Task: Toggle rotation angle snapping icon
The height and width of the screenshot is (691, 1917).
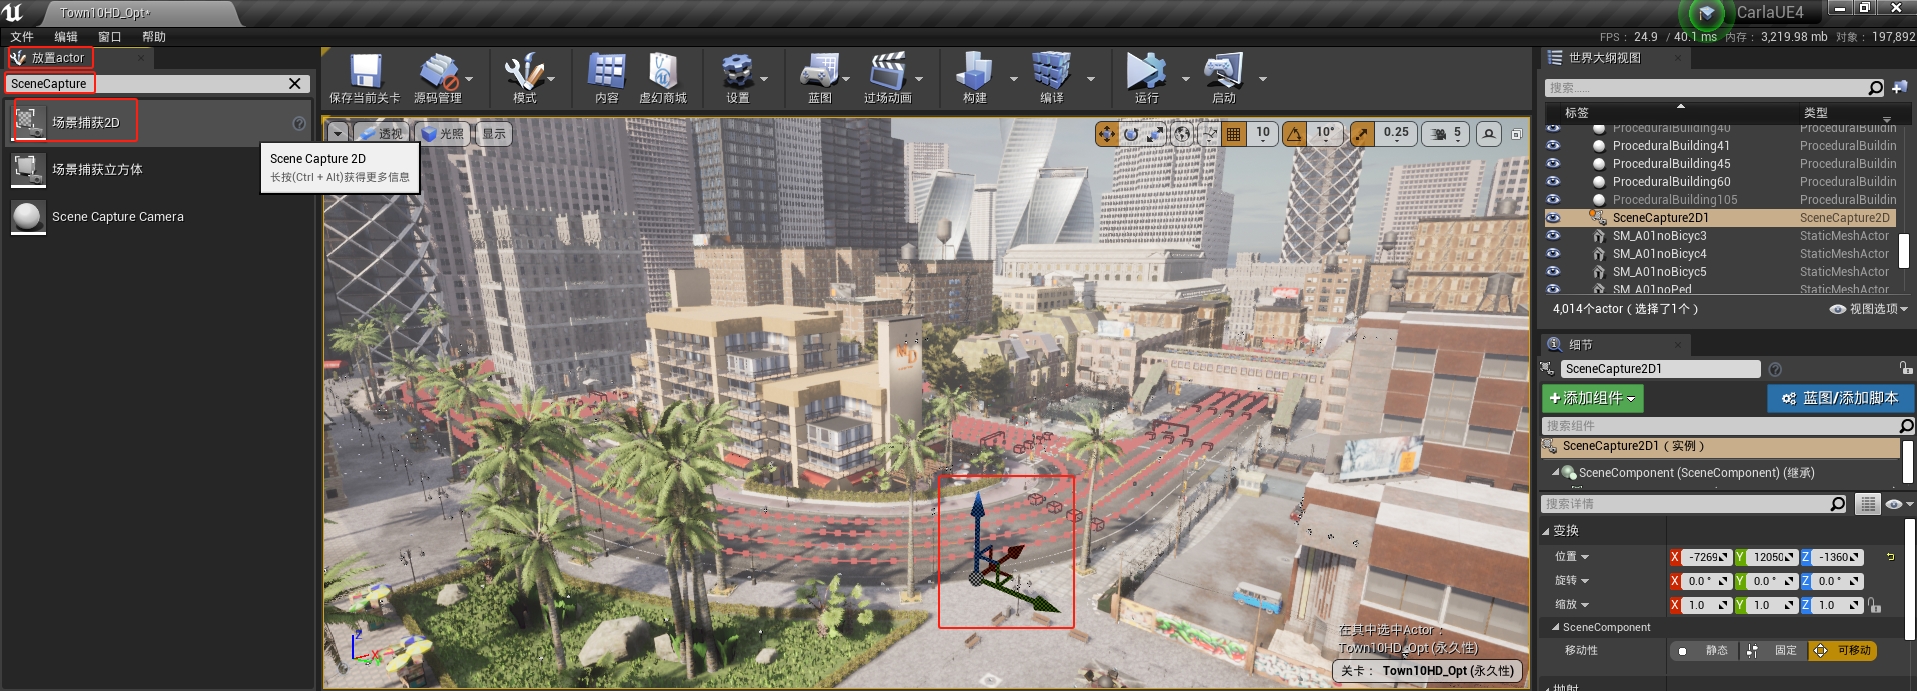Action: (x=1295, y=134)
